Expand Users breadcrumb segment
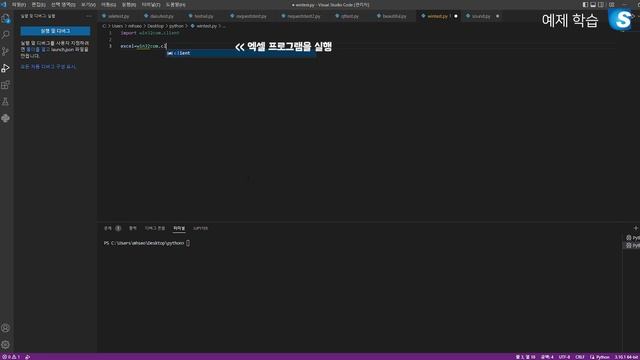The image size is (640, 360). 117,26
